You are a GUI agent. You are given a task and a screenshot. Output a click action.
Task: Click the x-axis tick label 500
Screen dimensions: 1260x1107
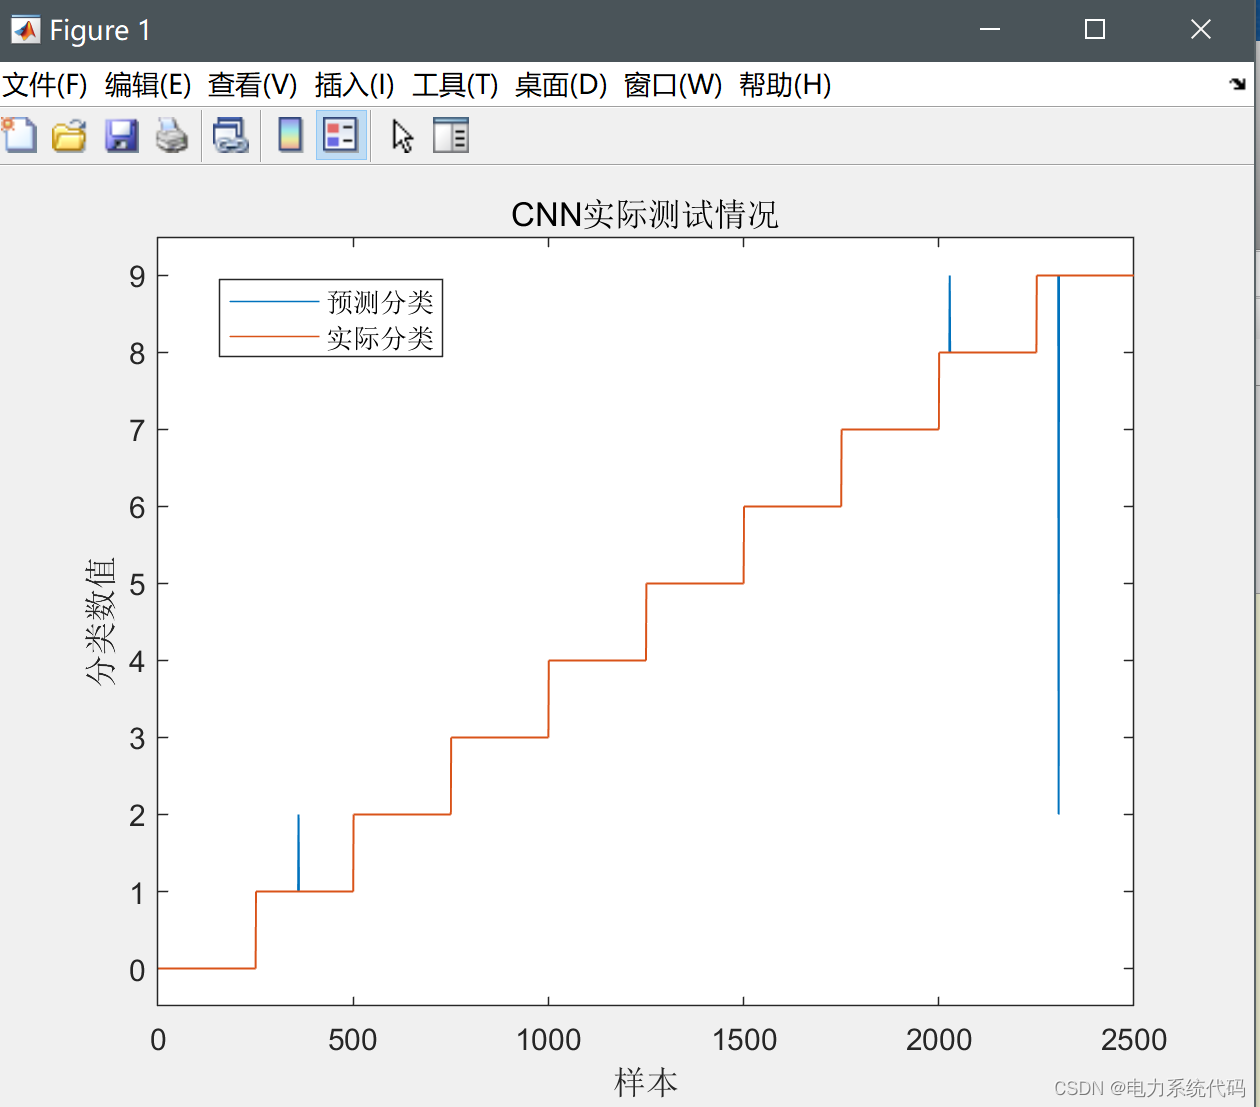click(353, 1040)
